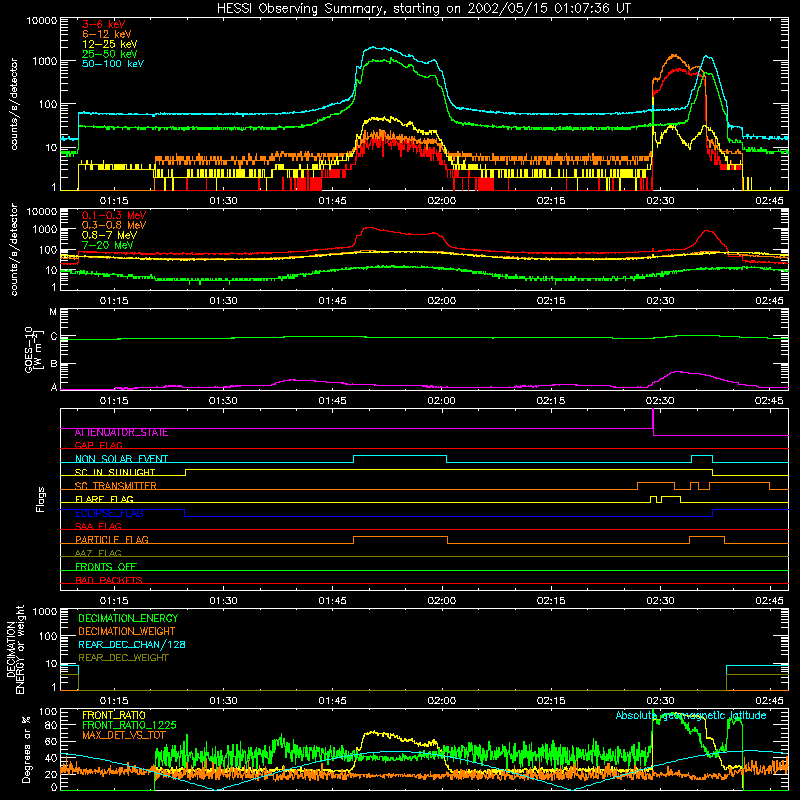Click the 02:30 tick under keV panel
Viewport: 800px width, 800px height.
660,201
